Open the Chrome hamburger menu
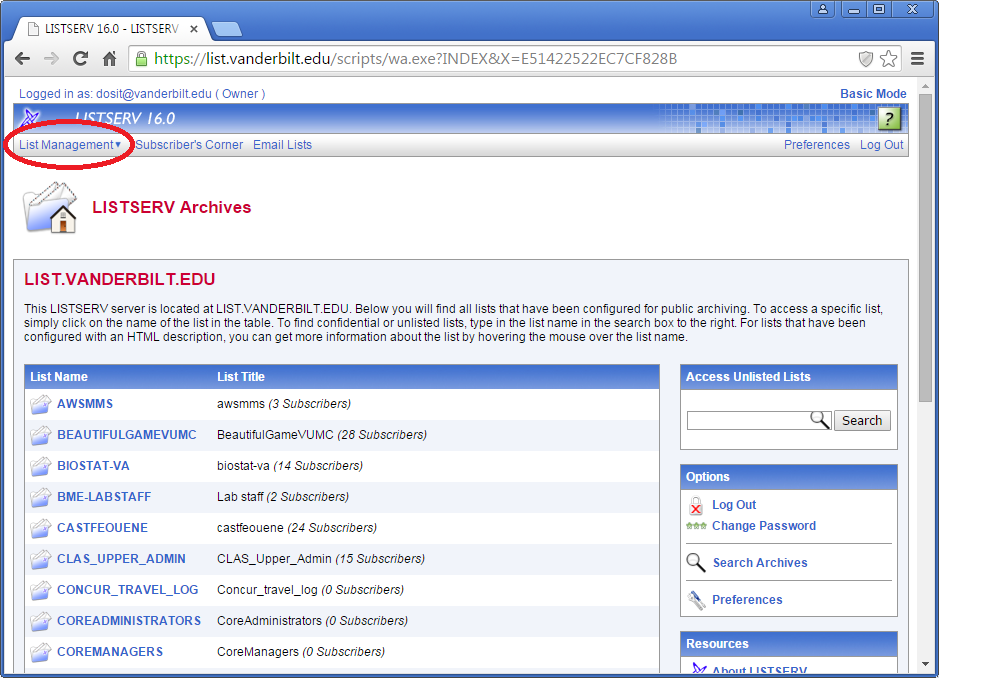Image resolution: width=1008 pixels, height=678 pixels. [x=917, y=59]
